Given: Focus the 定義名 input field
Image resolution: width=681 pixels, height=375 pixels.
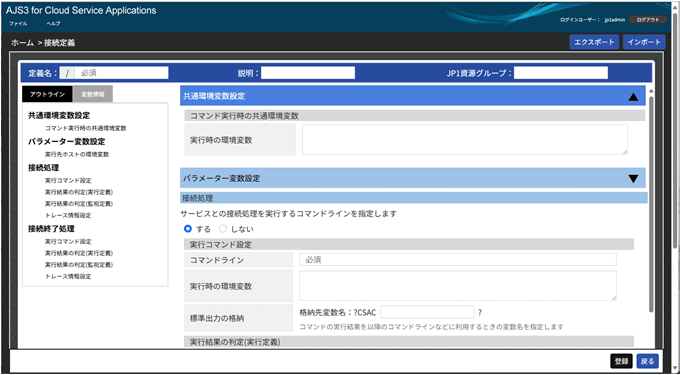Looking at the screenshot, I should [122, 73].
